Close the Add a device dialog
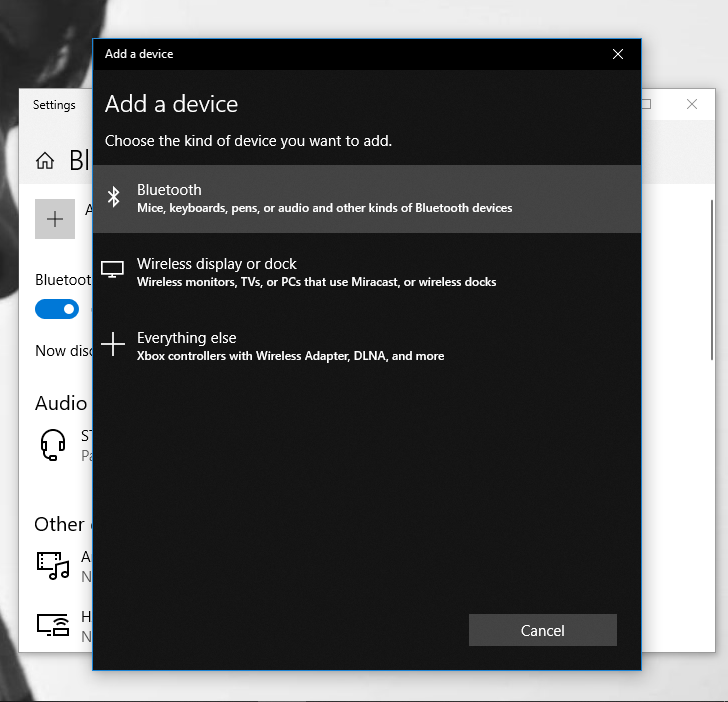The width and height of the screenshot is (728, 702). point(617,54)
